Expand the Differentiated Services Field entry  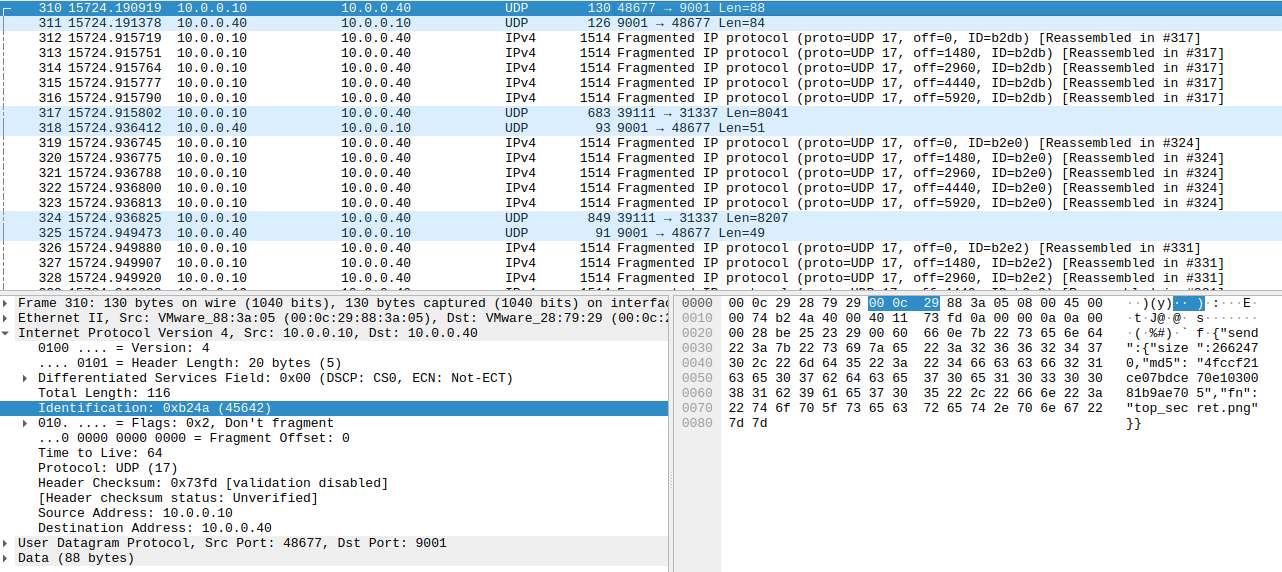26,378
